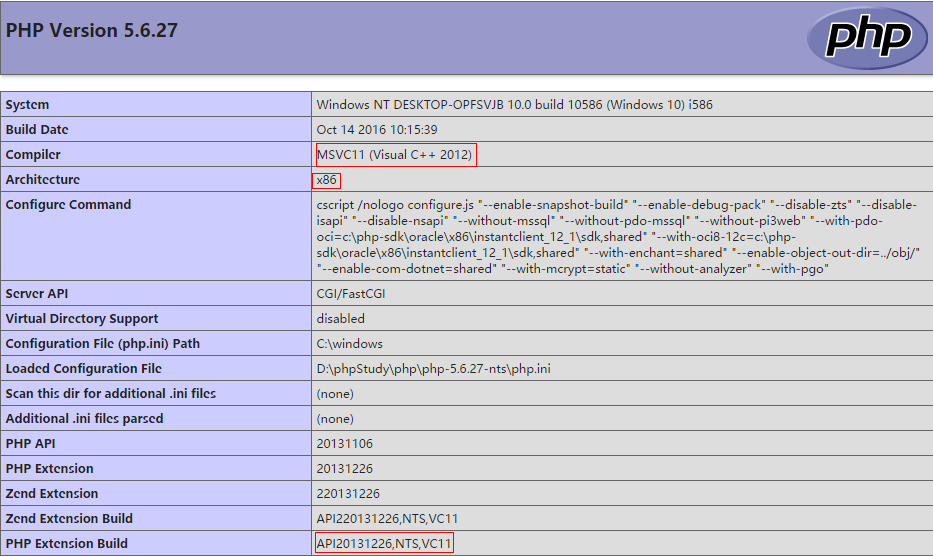Click the x86 architecture value
This screenshot has width=933, height=556.
pos(327,180)
